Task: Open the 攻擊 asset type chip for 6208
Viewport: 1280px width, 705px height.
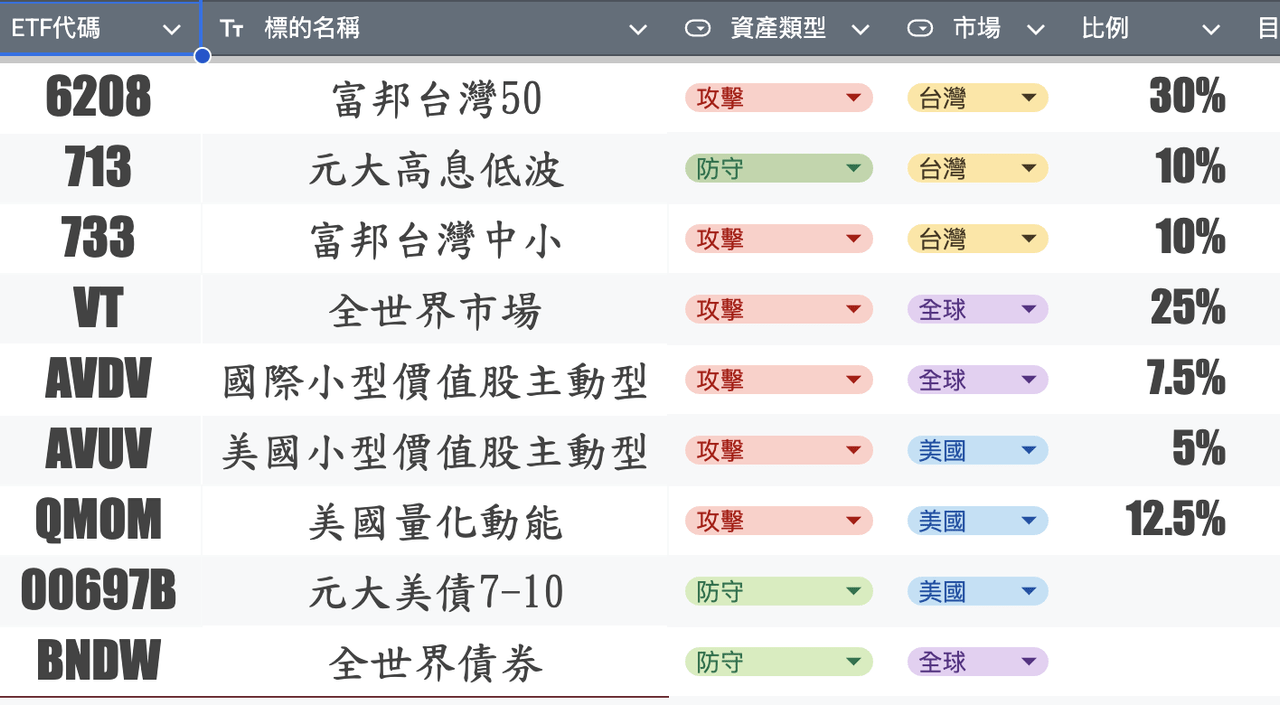Action: click(779, 98)
